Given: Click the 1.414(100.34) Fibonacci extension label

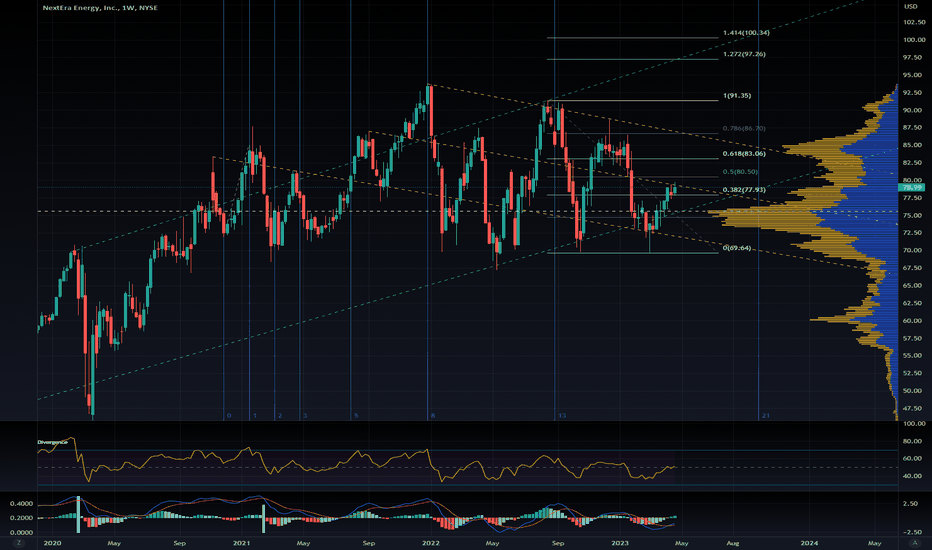Looking at the screenshot, I should 746,33.
